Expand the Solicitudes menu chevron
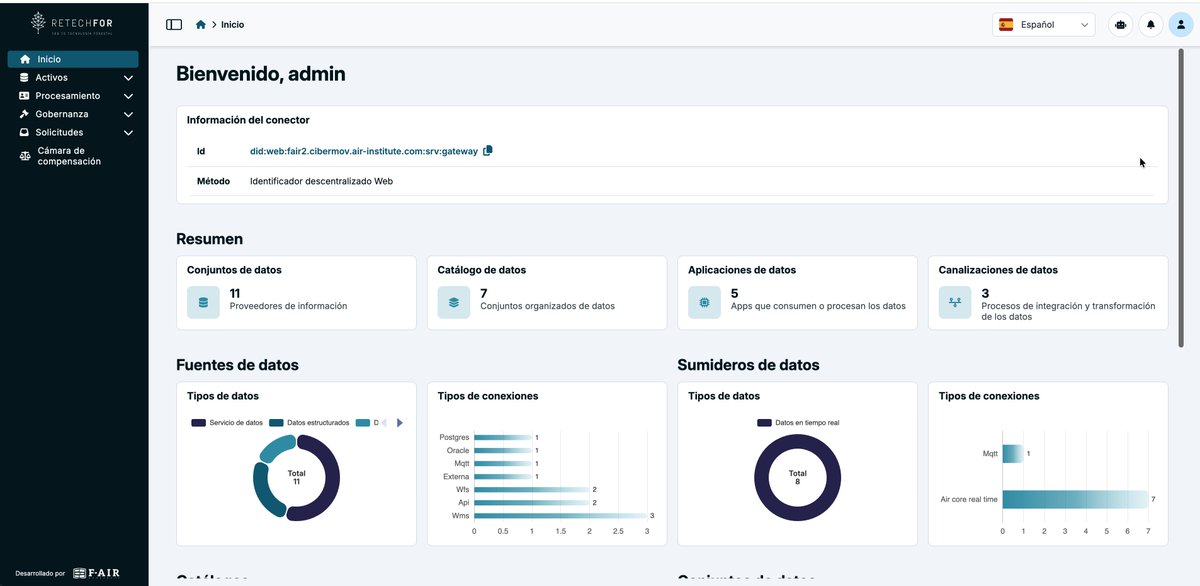 128,132
